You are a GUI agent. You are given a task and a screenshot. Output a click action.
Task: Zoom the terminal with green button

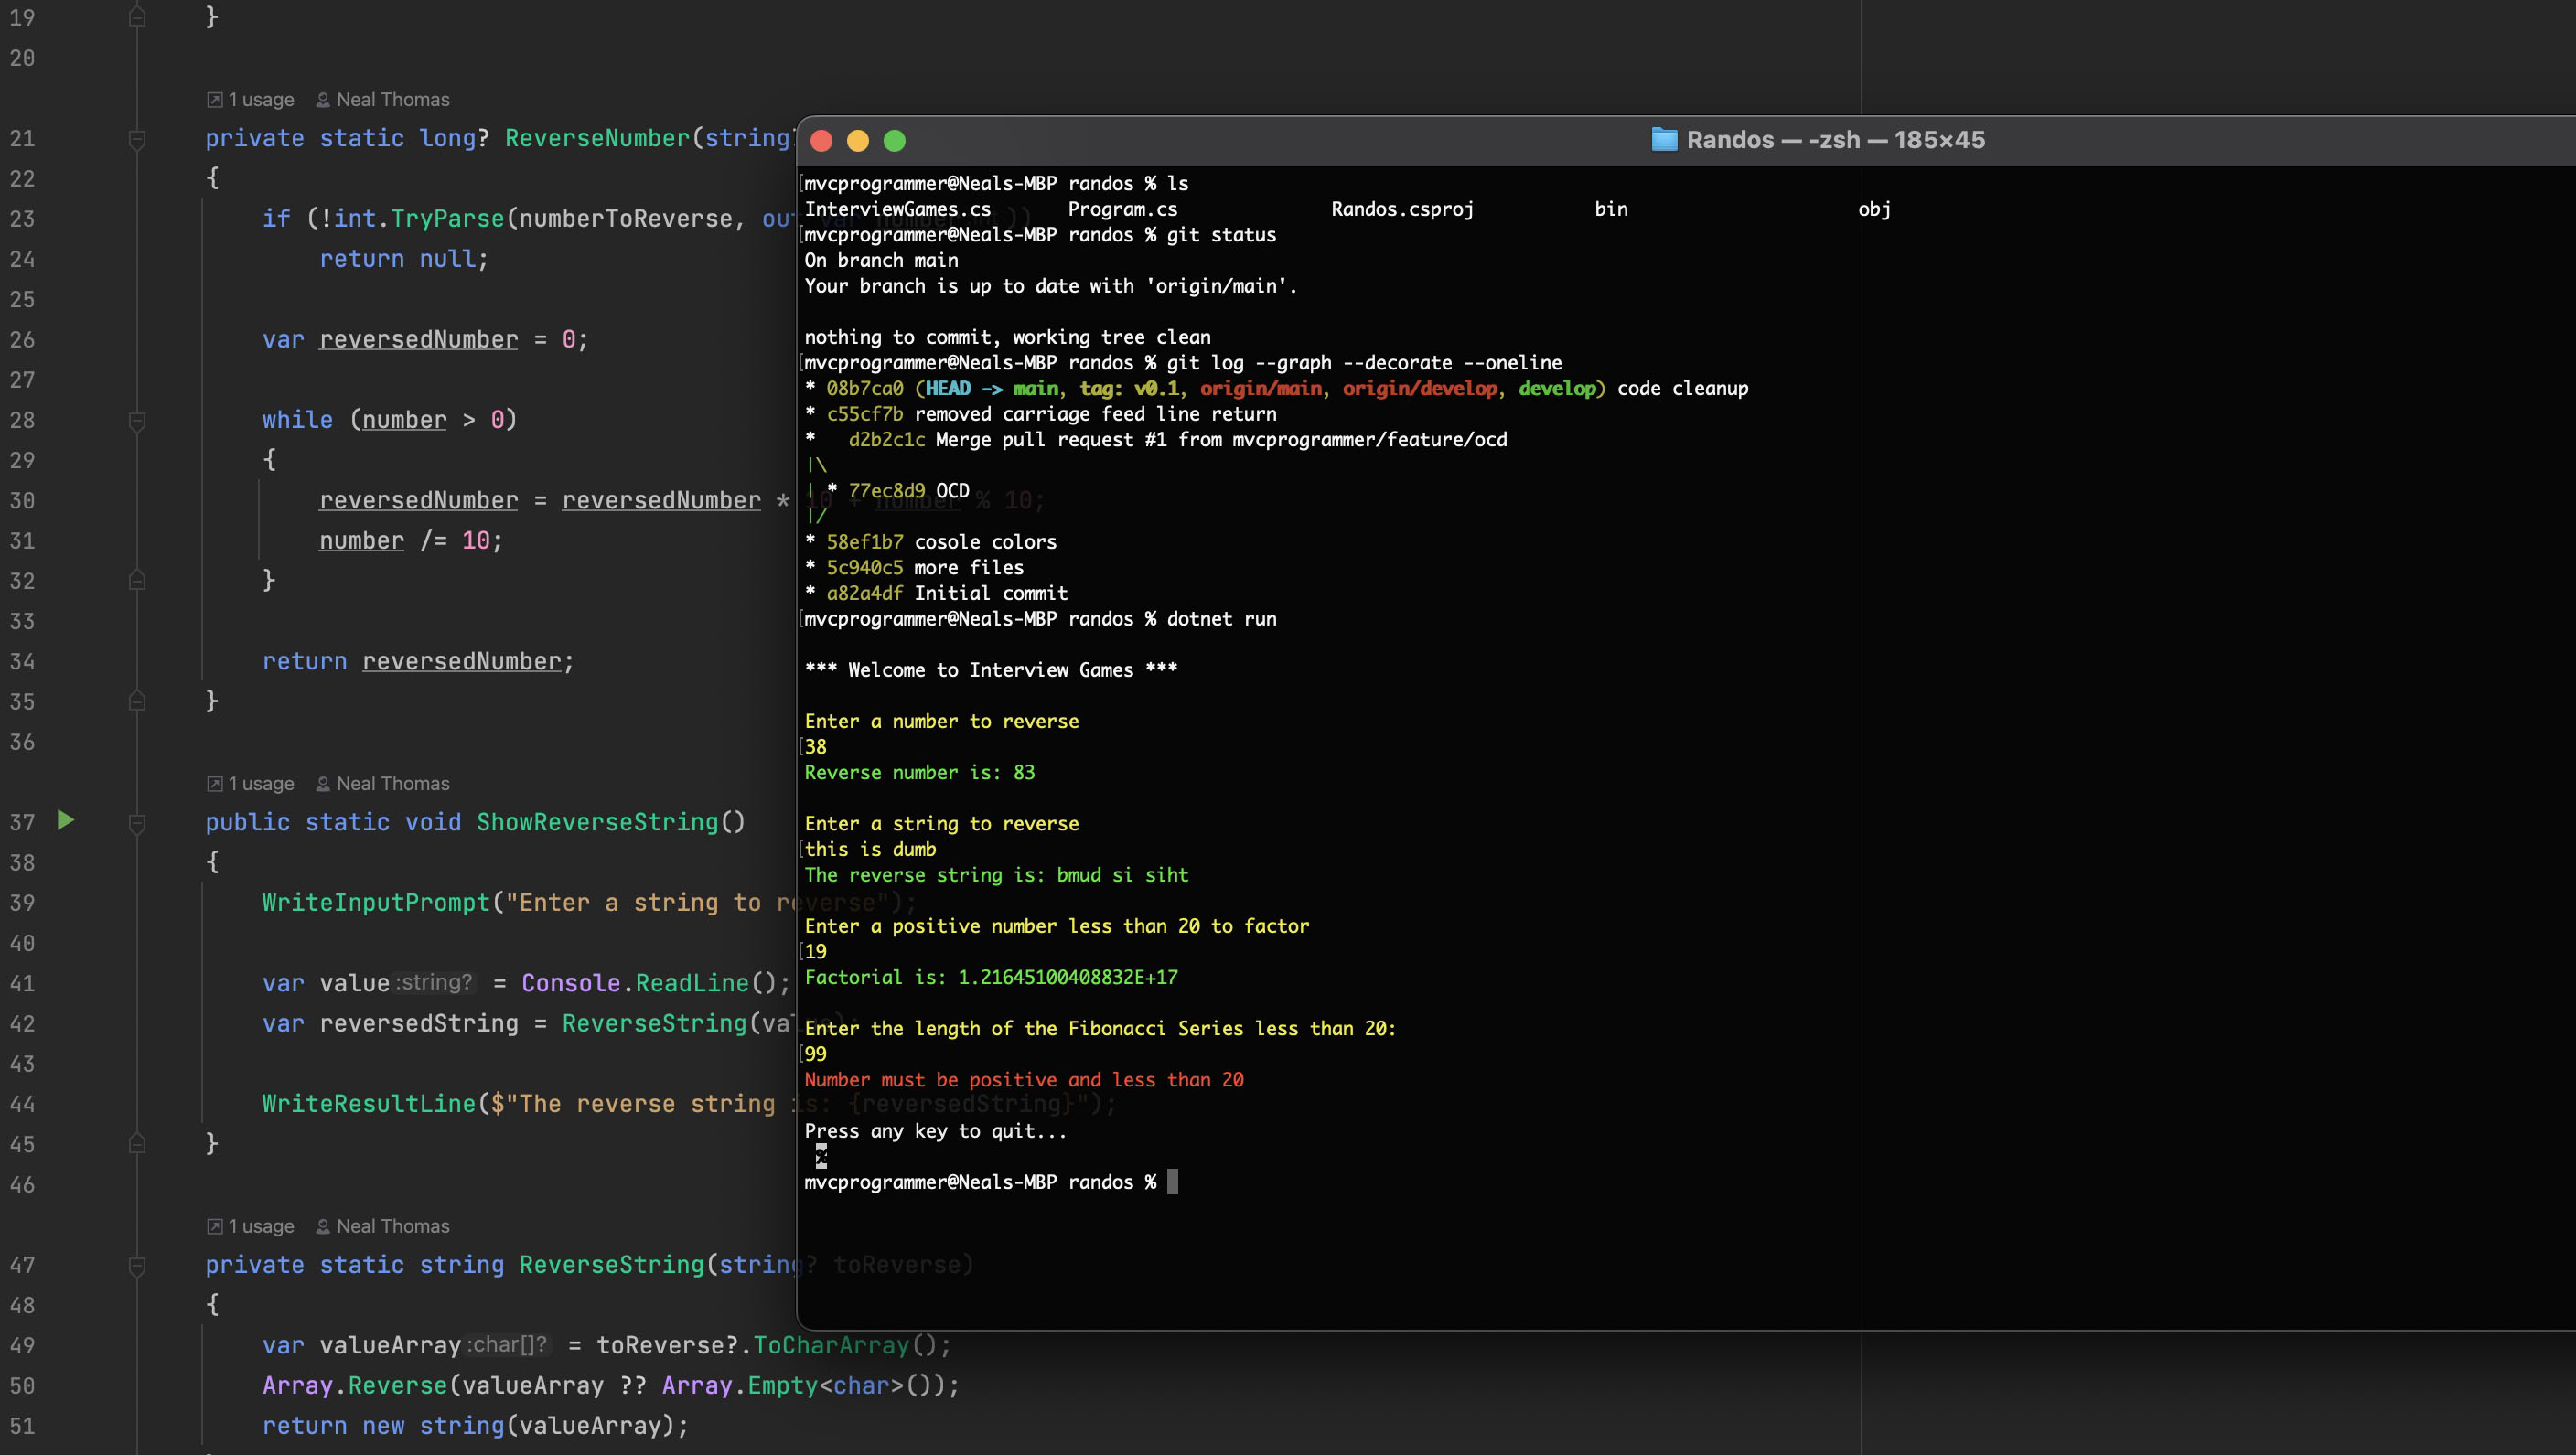(895, 141)
